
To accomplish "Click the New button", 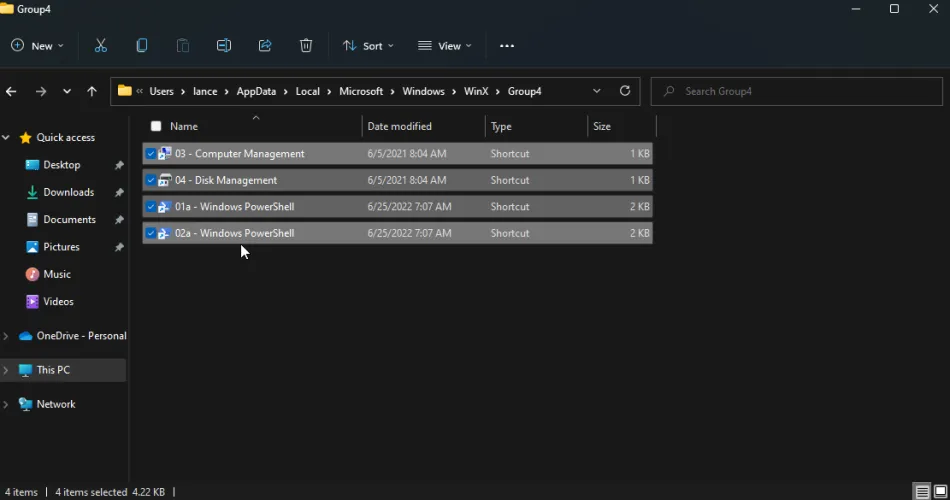I will click(37, 46).
